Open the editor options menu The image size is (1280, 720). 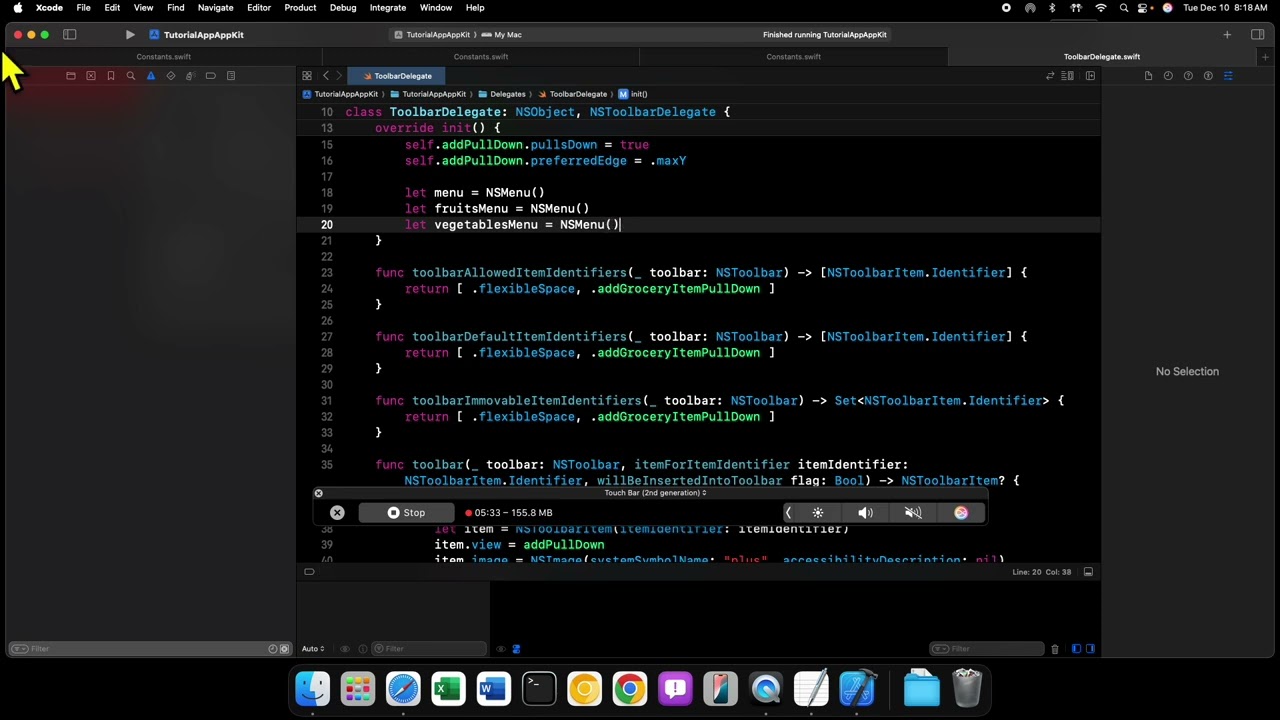pos(1068,76)
